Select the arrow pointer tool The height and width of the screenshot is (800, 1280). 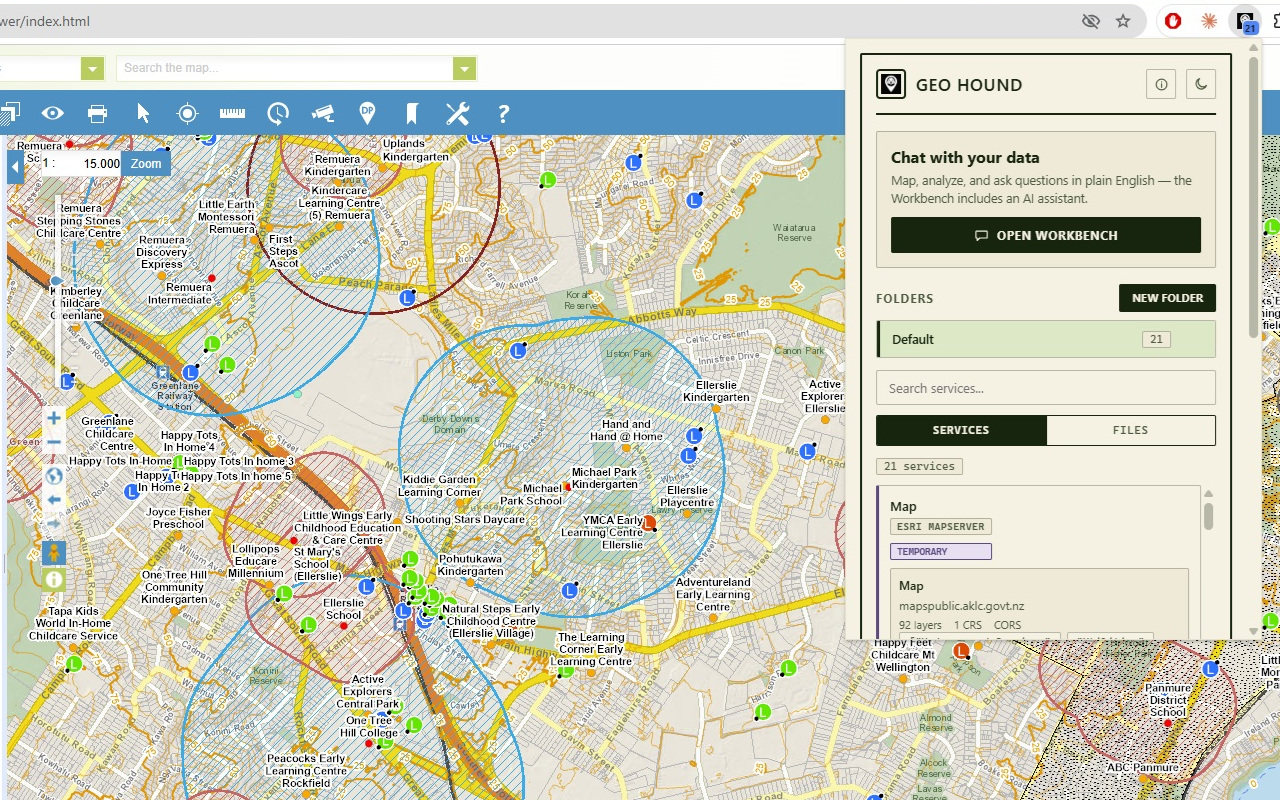[x=143, y=114]
